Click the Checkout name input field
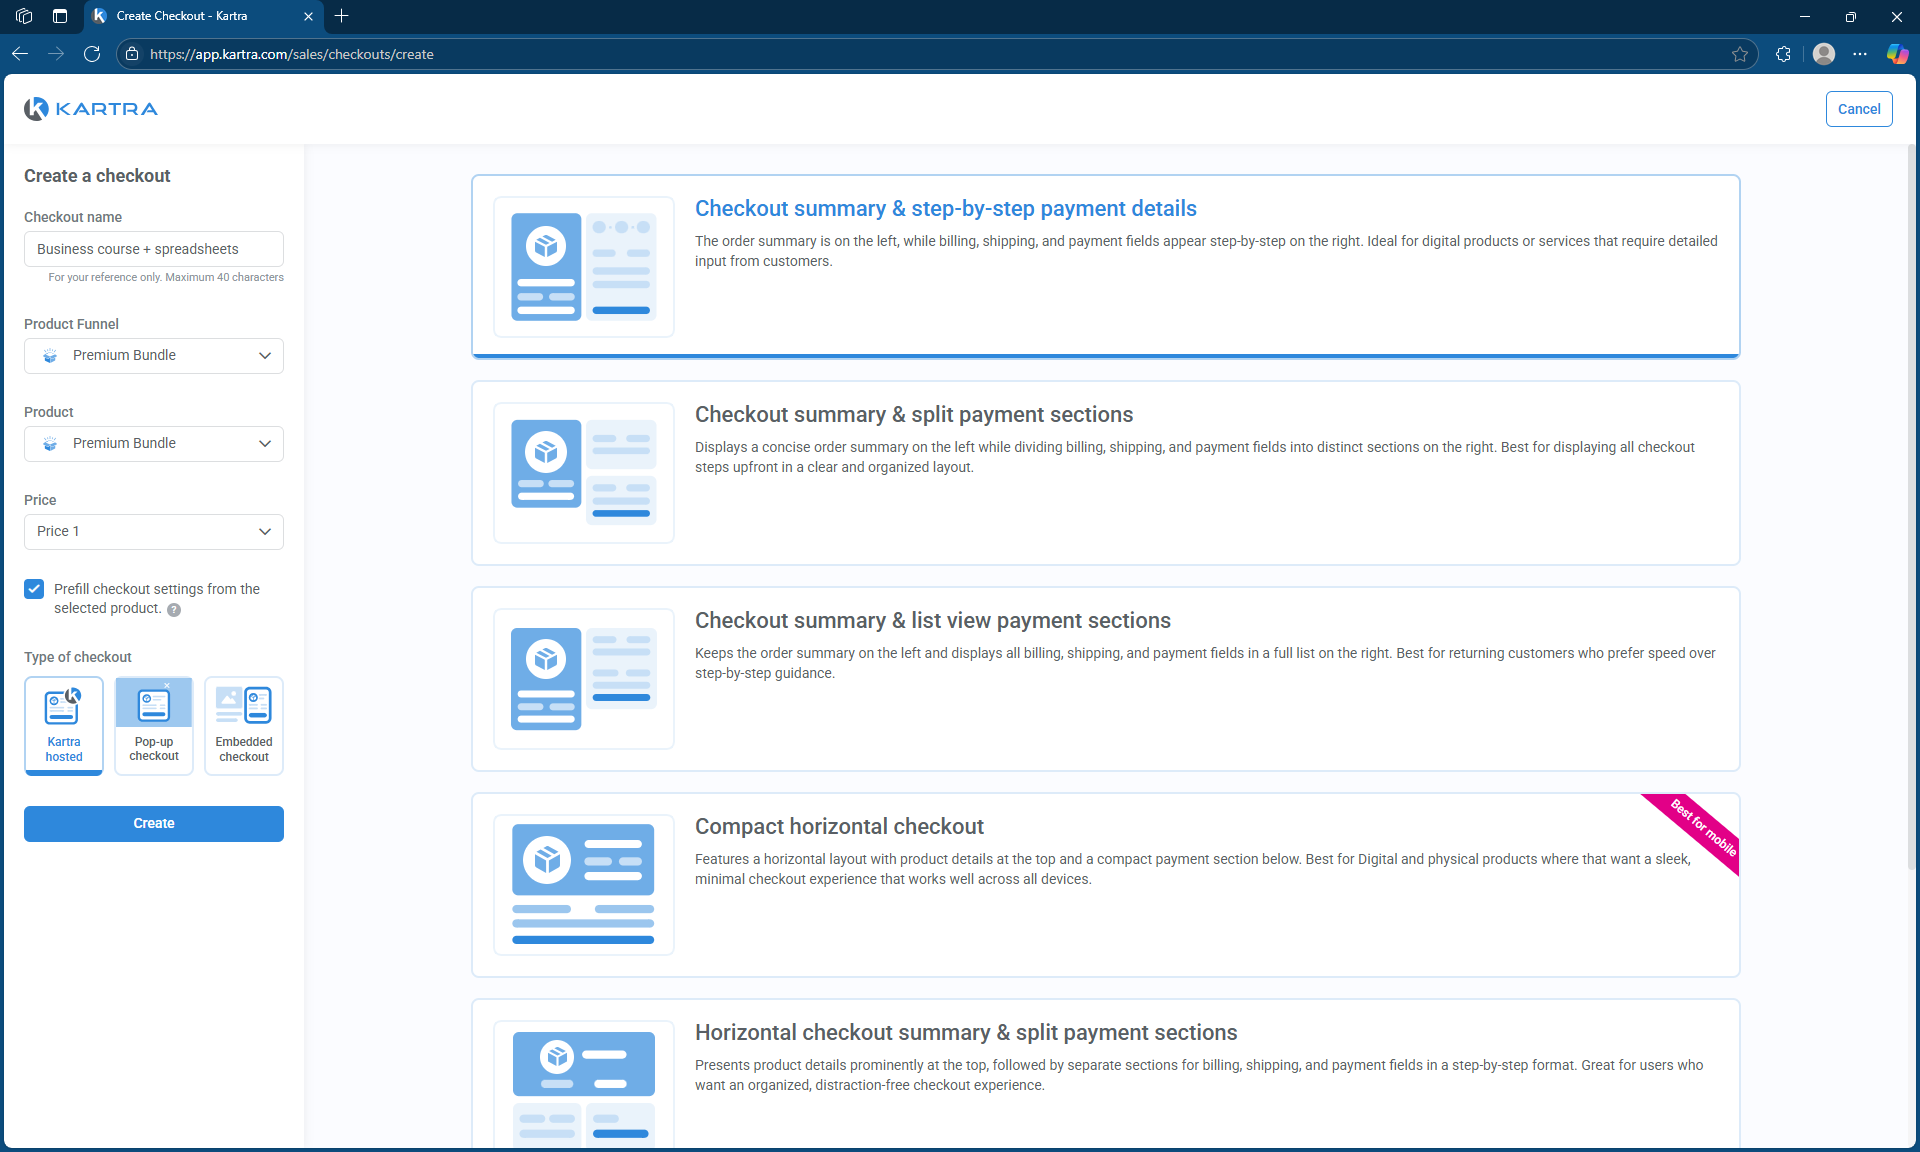 (x=154, y=249)
